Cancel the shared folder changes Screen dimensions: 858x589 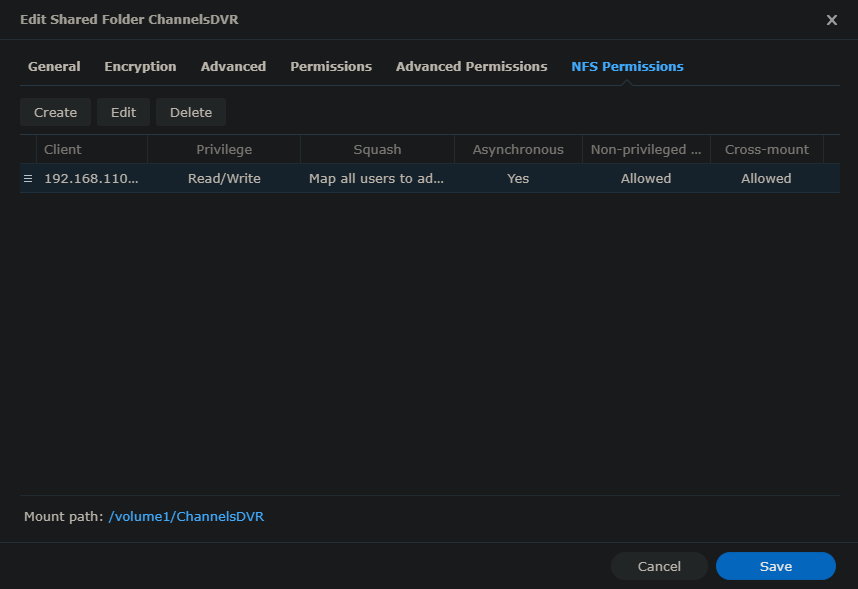[659, 566]
